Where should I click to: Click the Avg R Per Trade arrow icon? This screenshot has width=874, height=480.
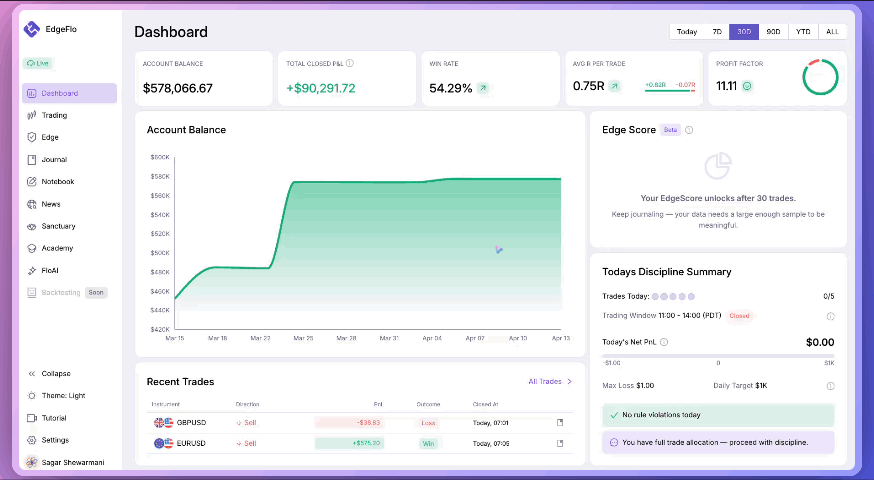[x=614, y=86]
